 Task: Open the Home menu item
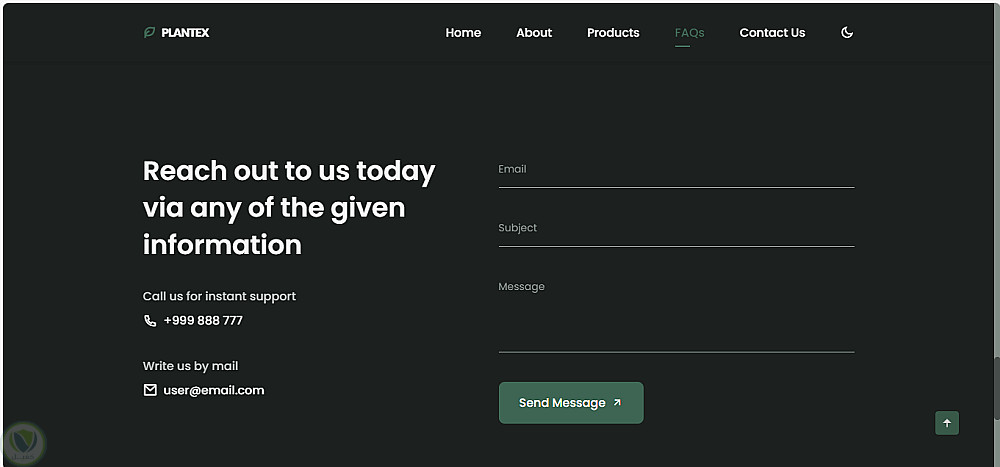pyautogui.click(x=463, y=33)
